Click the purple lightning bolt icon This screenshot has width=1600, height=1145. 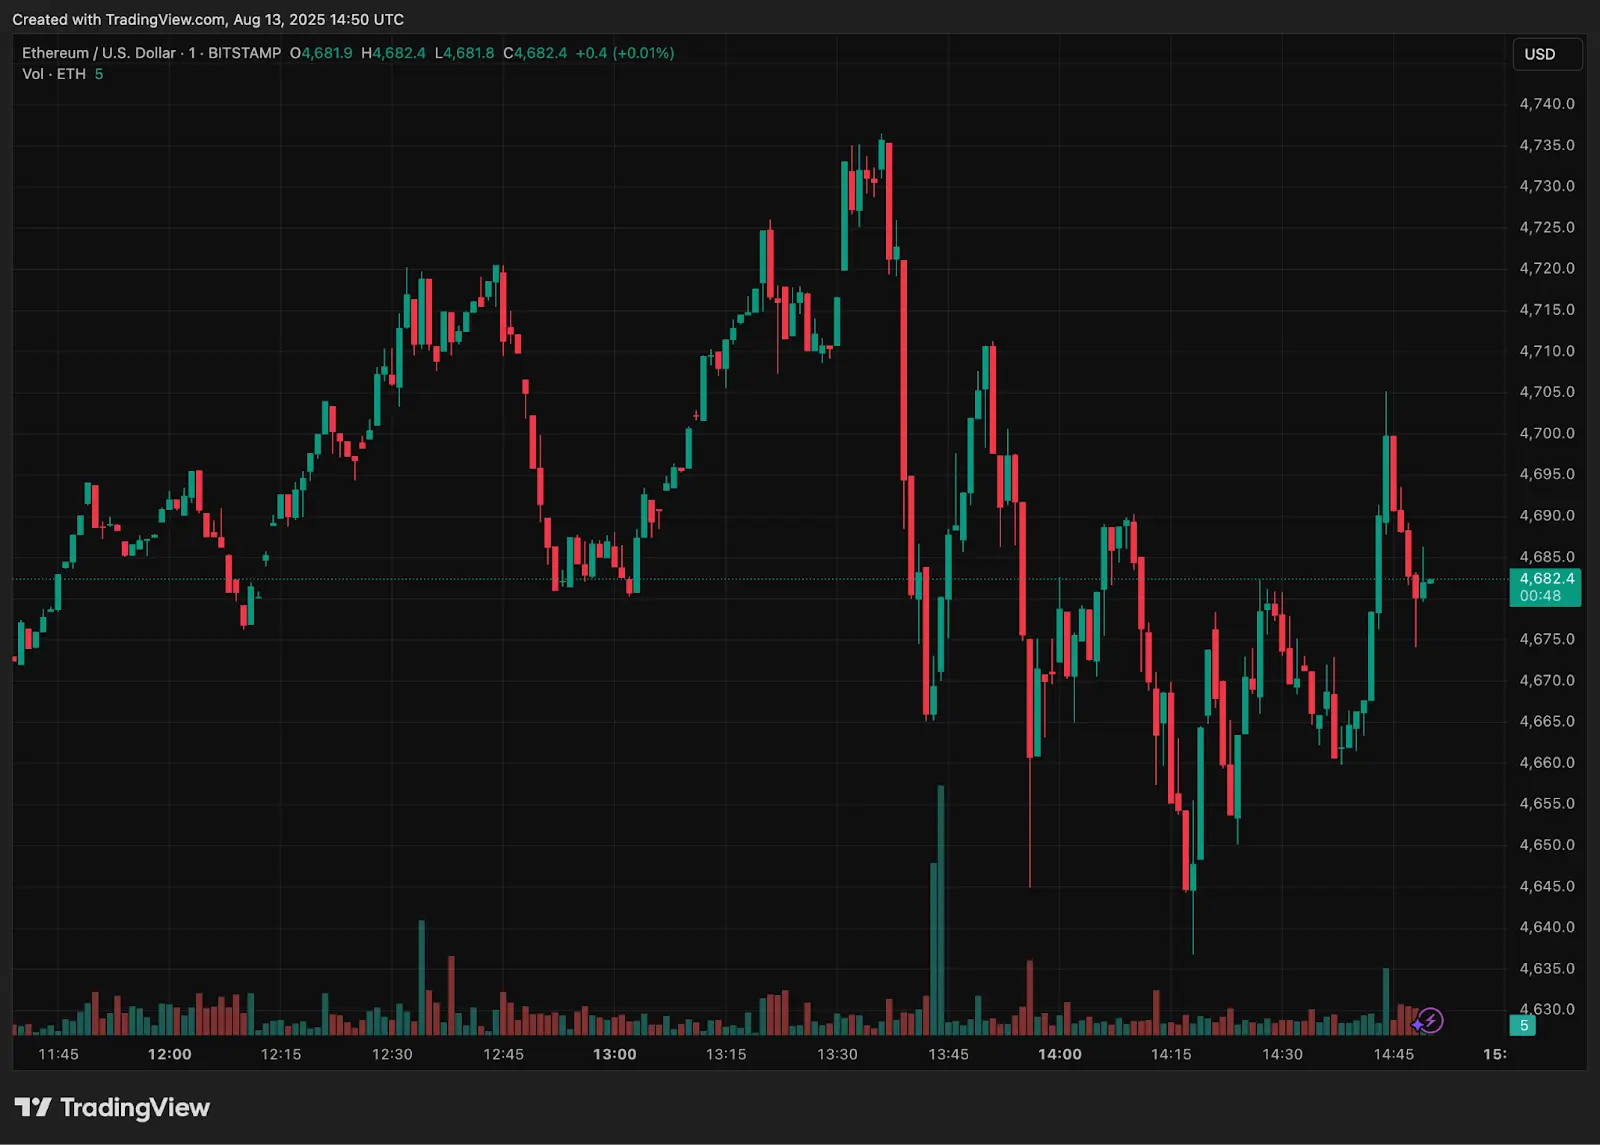click(x=1431, y=1021)
